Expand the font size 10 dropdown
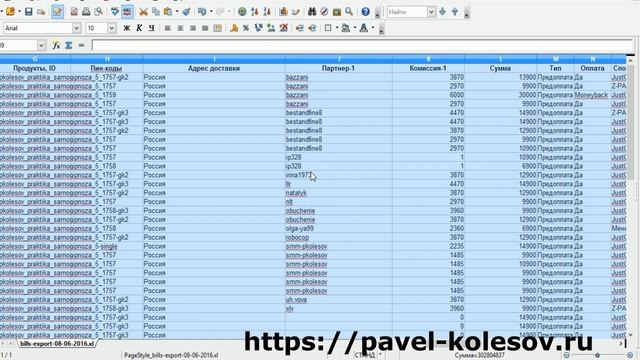 click(111, 28)
